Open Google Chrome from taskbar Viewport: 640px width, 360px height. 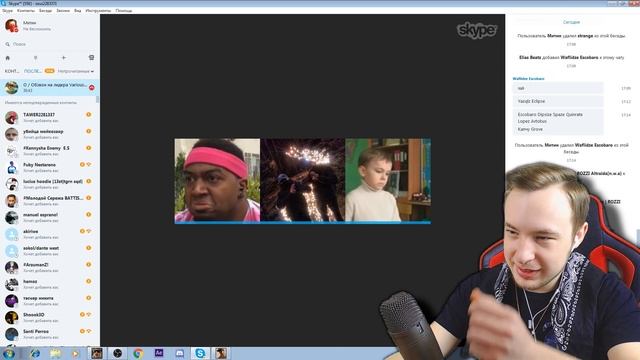(138, 353)
